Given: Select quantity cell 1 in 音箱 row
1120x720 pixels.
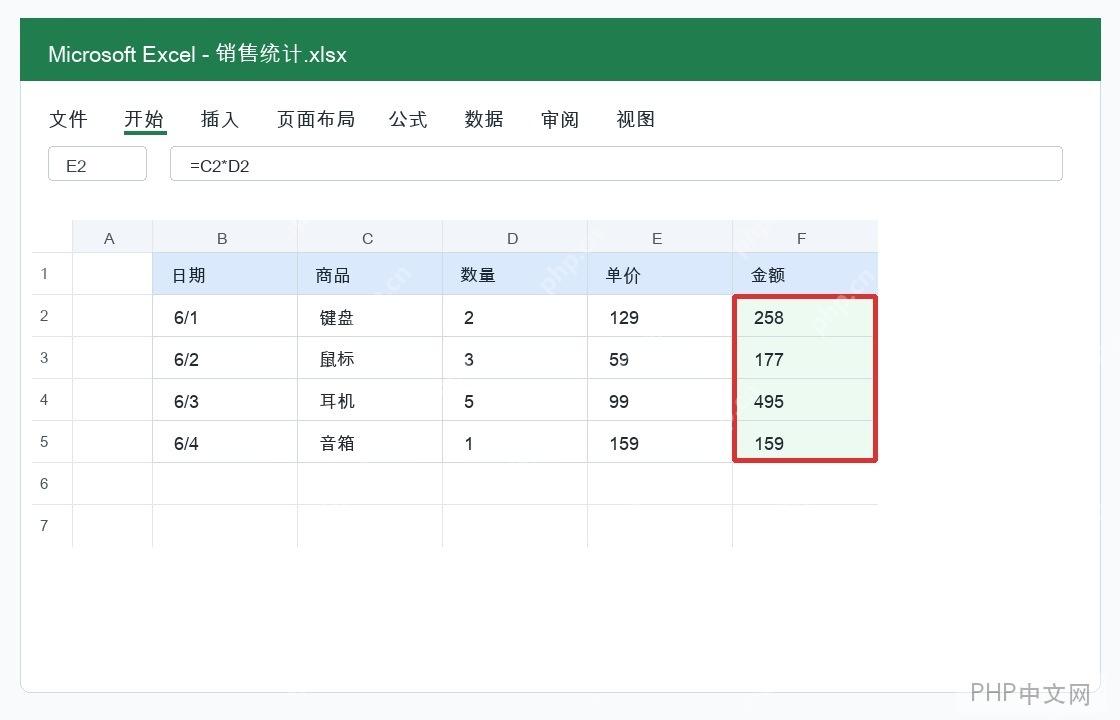Looking at the screenshot, I should point(515,442).
